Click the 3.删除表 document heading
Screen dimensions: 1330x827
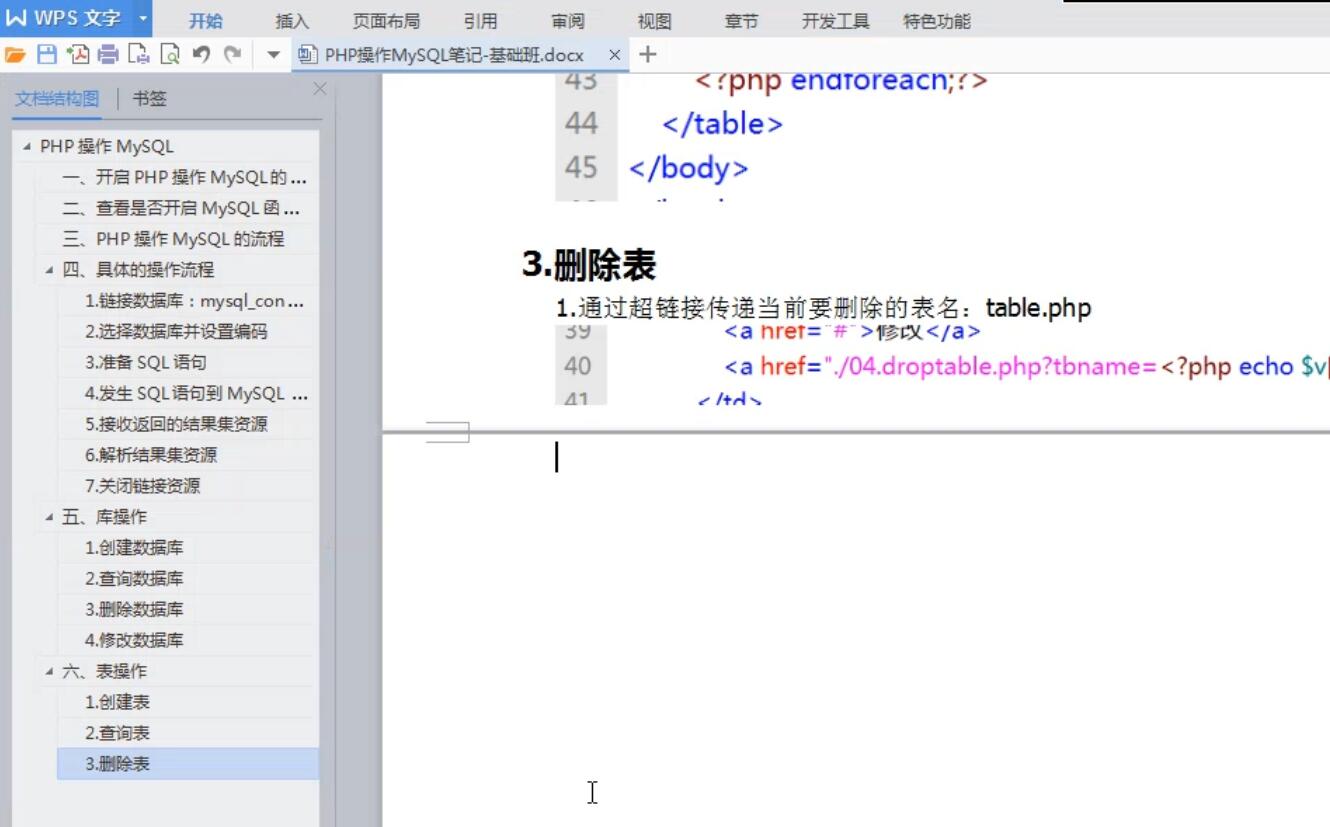589,265
